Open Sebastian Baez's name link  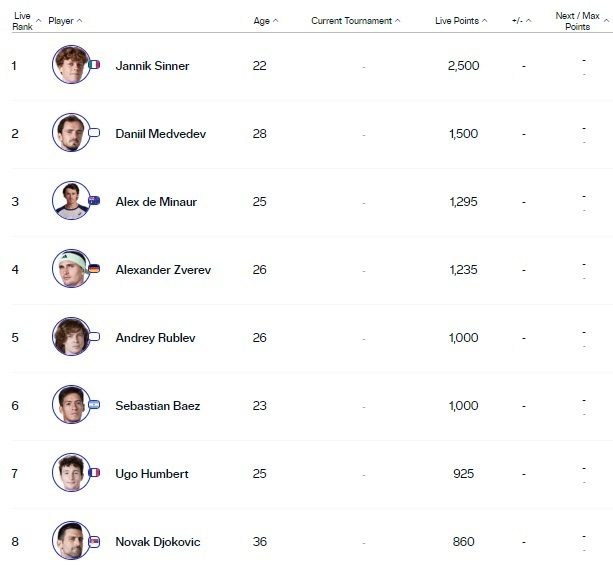click(x=158, y=406)
